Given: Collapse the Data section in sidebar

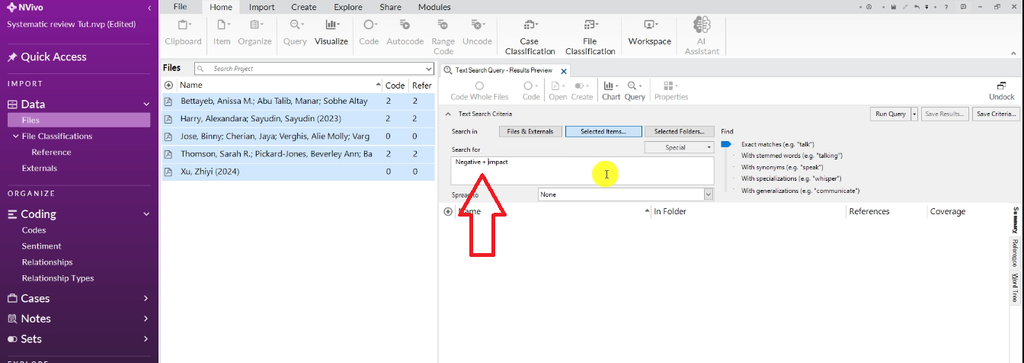Looking at the screenshot, I should pyautogui.click(x=146, y=104).
